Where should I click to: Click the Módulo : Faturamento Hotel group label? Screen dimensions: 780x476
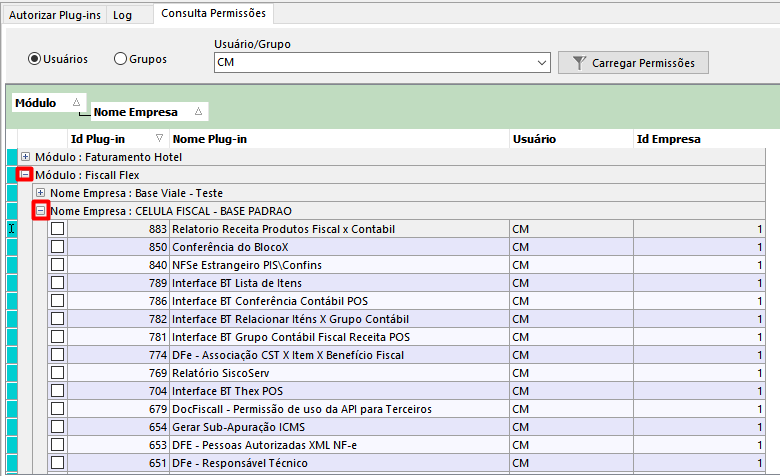click(108, 157)
